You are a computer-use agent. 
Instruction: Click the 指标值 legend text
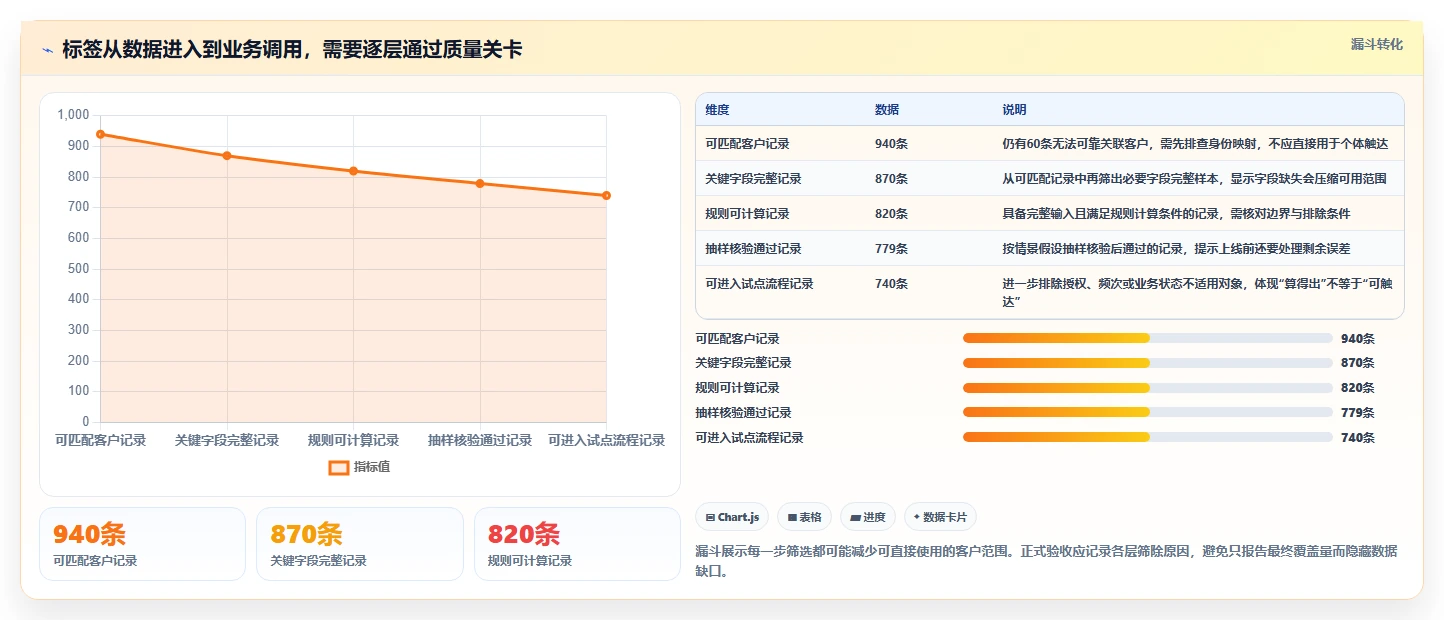point(372,467)
